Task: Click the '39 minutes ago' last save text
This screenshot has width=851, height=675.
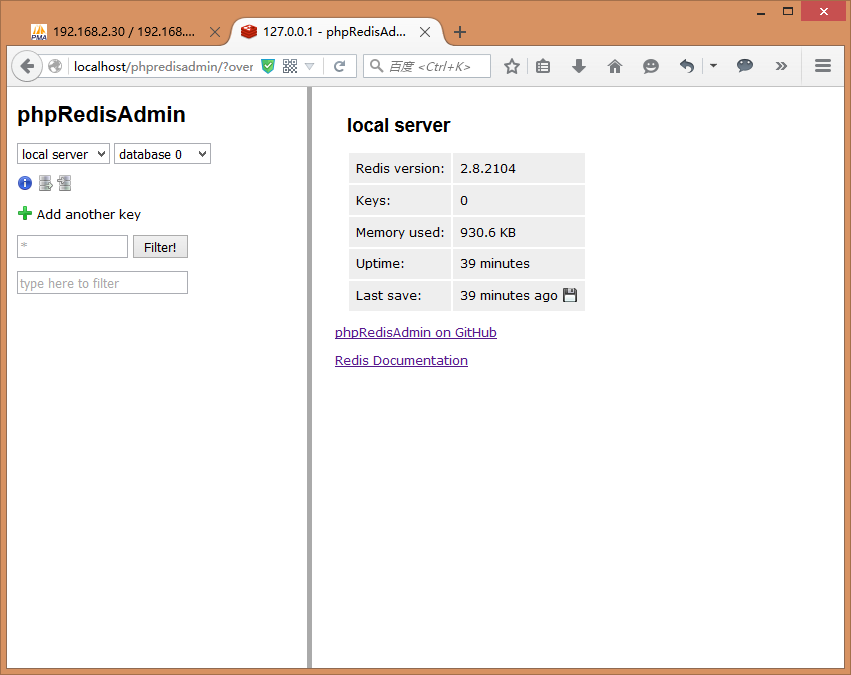Action: pos(509,296)
